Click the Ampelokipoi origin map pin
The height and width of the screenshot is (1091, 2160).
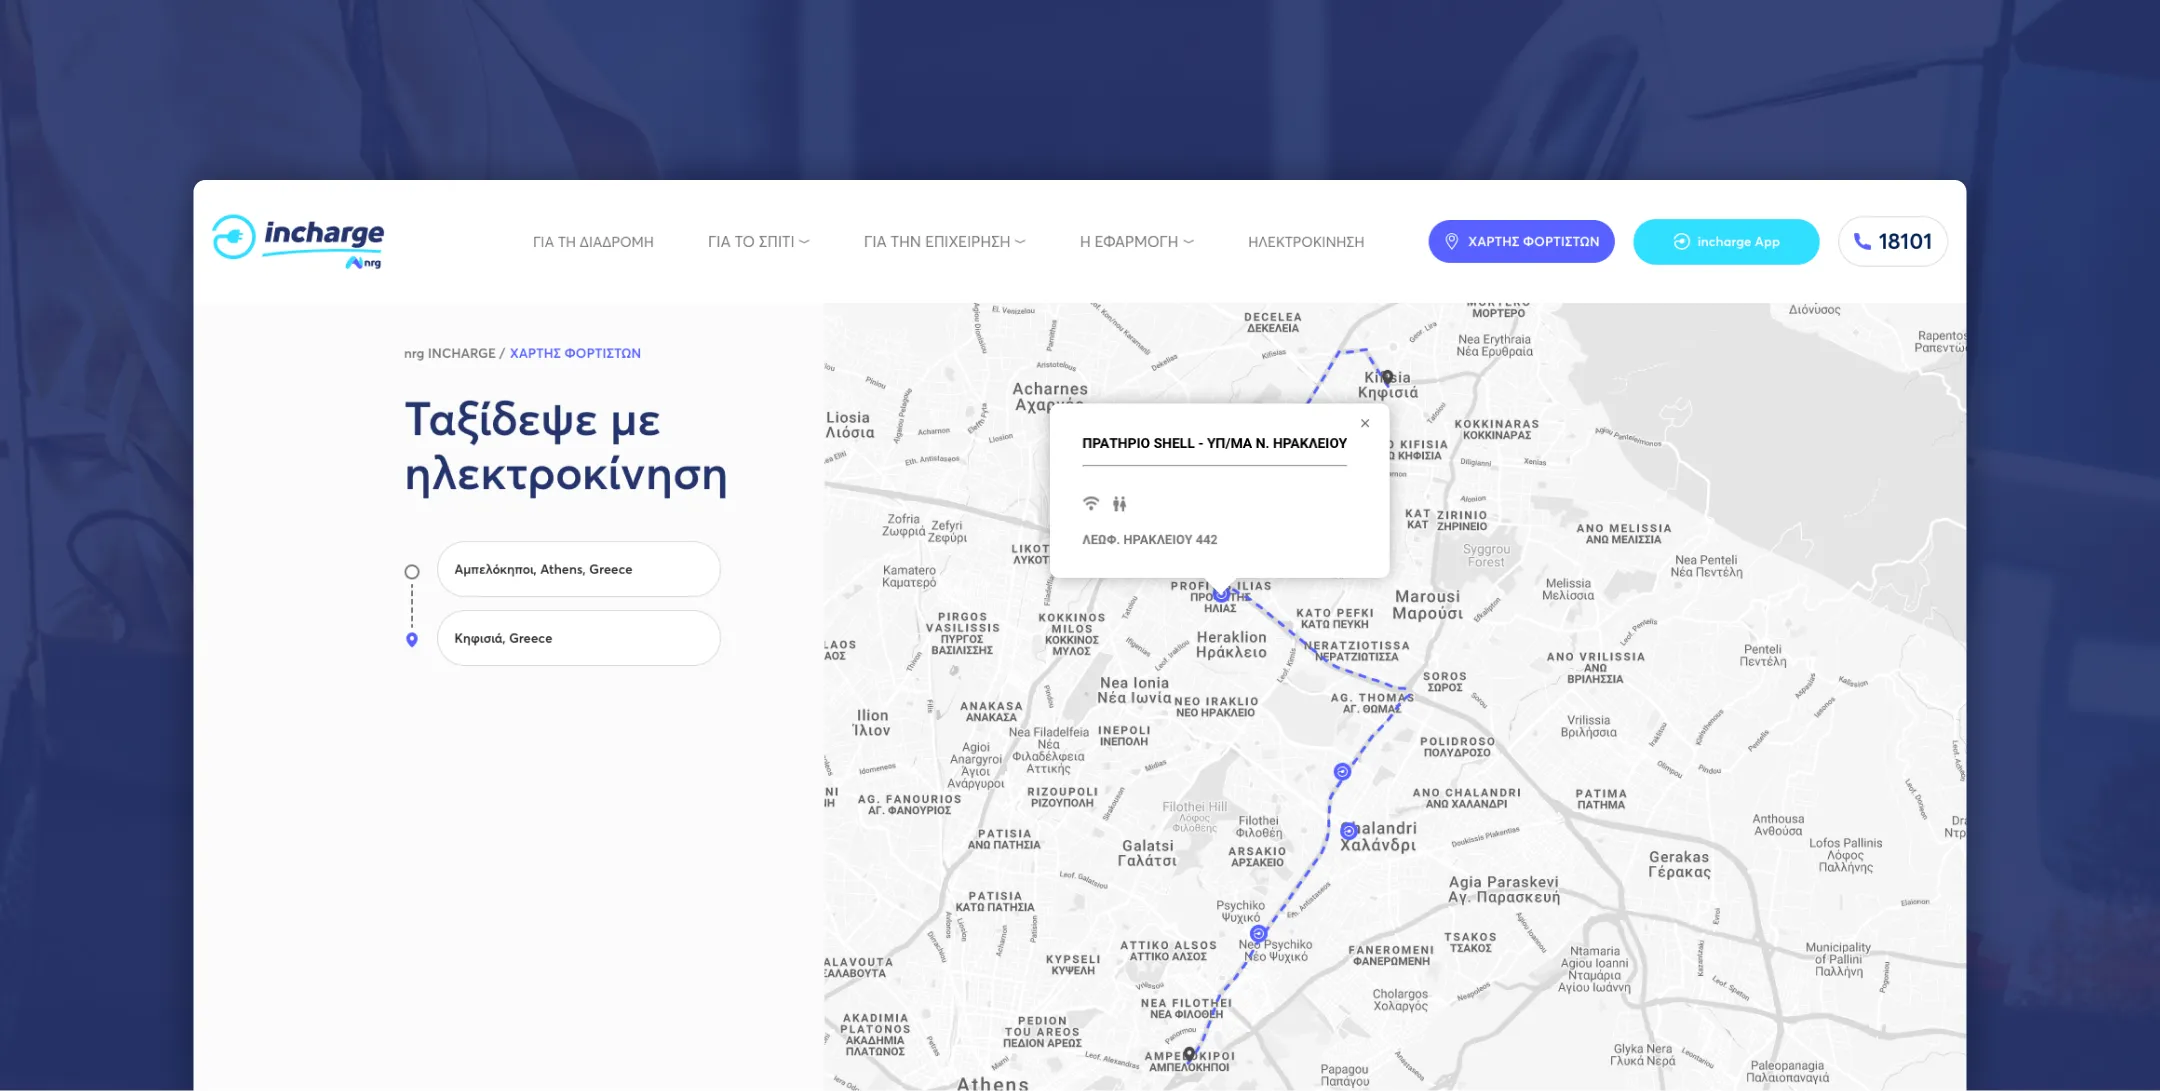point(1189,1053)
